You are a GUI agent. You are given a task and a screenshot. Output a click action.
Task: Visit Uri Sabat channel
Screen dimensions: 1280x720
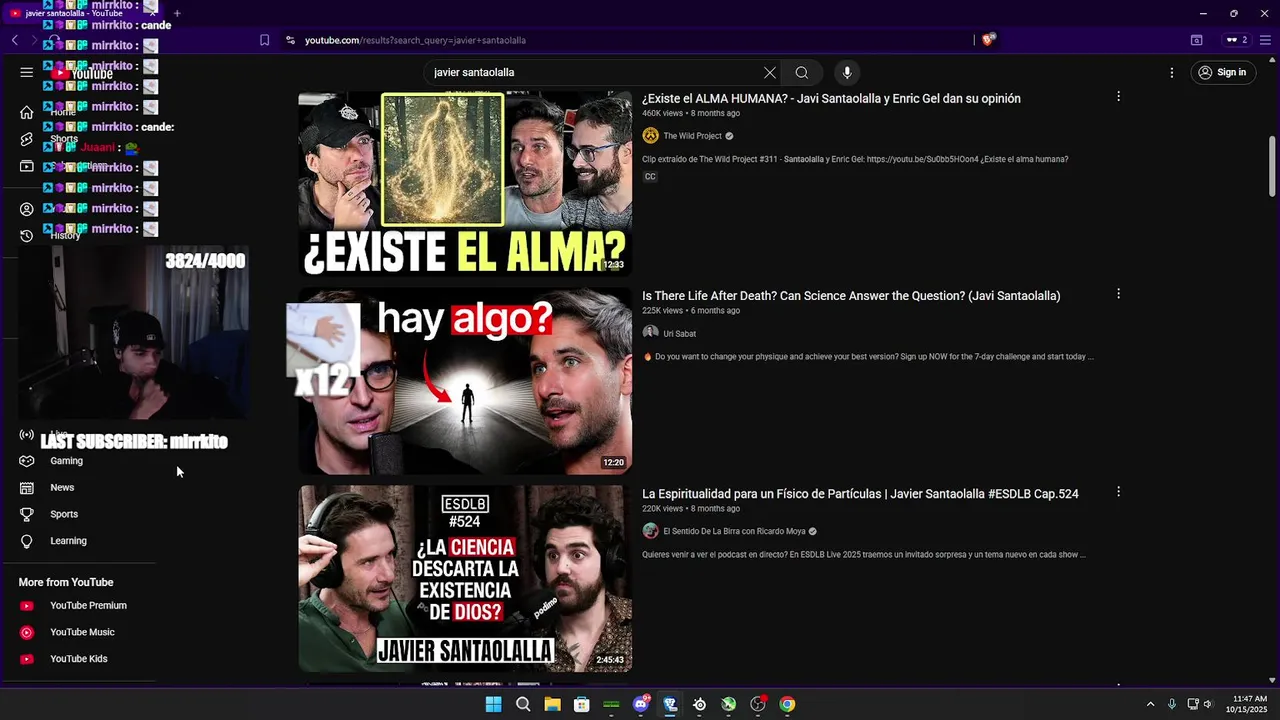[679, 334]
